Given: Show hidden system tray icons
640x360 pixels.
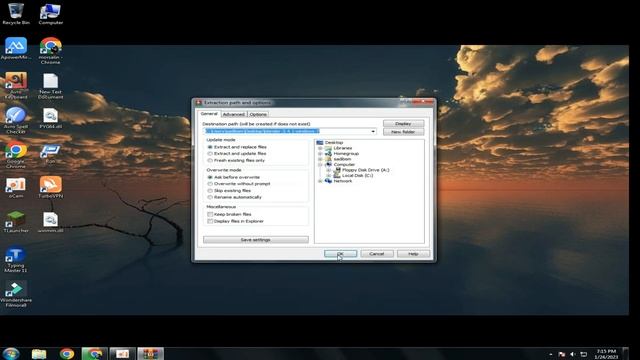Looking at the screenshot, I should pyautogui.click(x=551, y=354).
